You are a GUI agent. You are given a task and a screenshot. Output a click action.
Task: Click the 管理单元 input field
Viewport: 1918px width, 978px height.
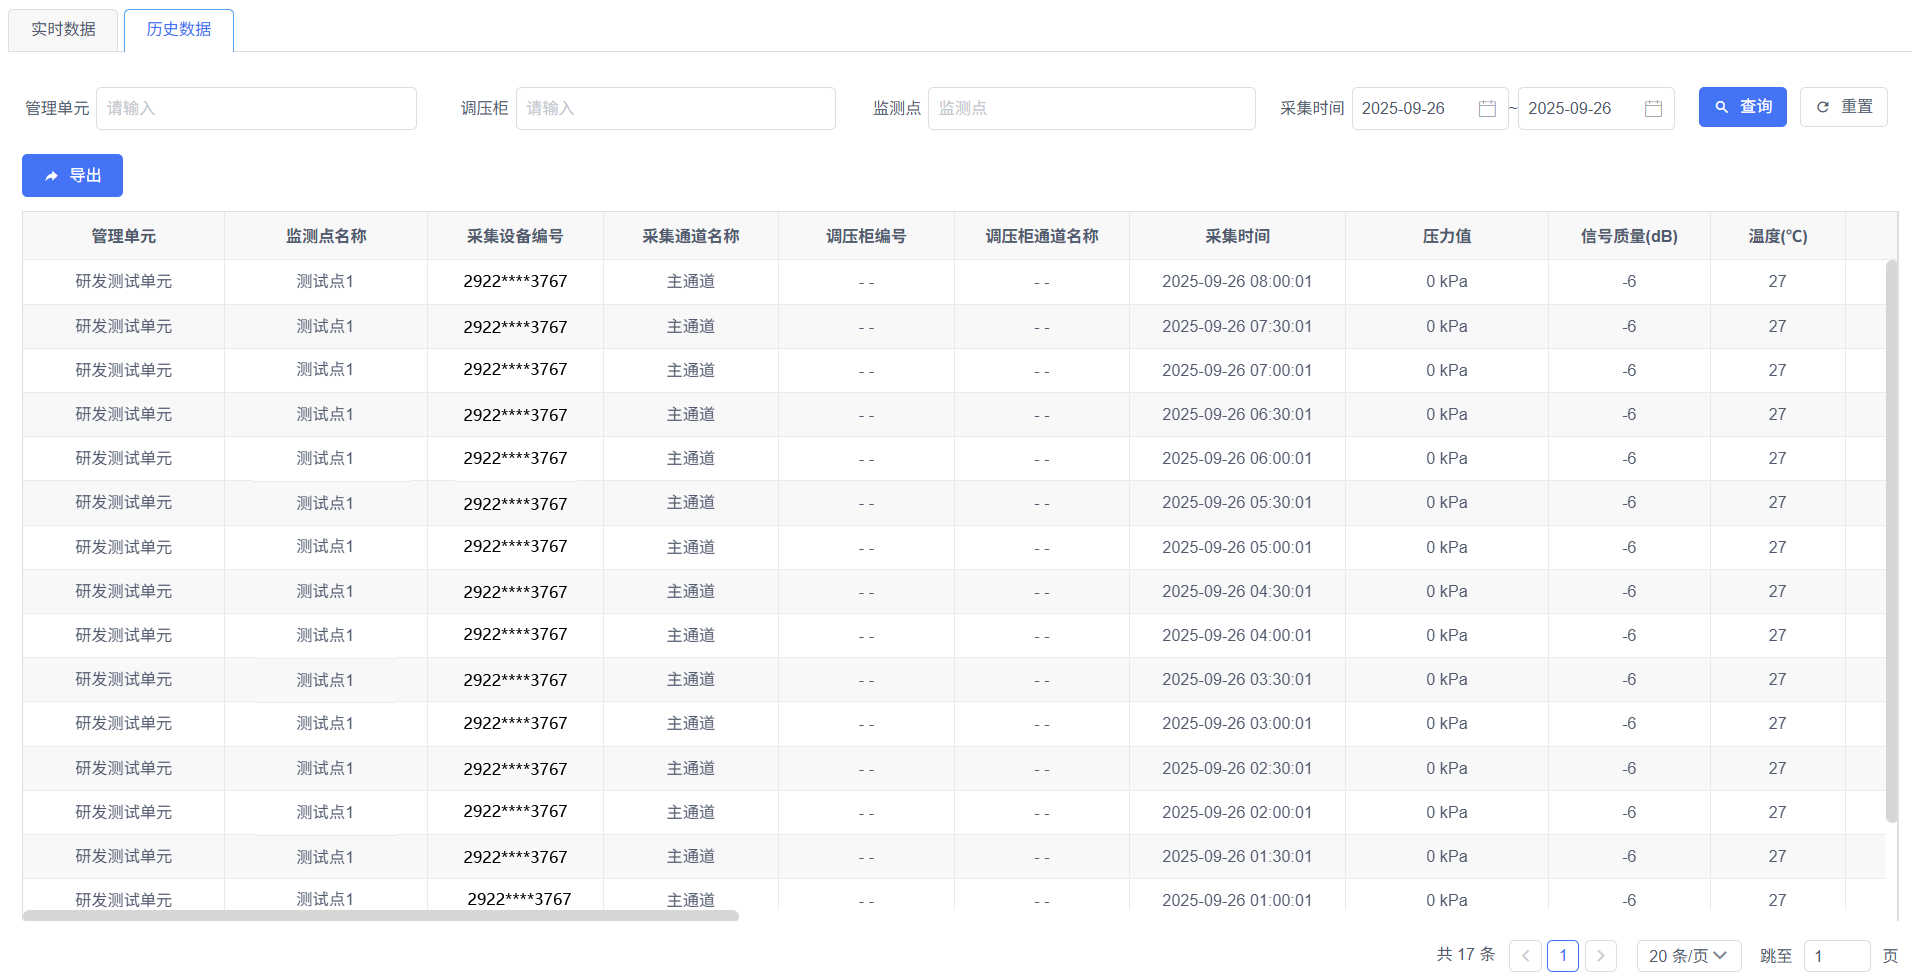pyautogui.click(x=256, y=108)
